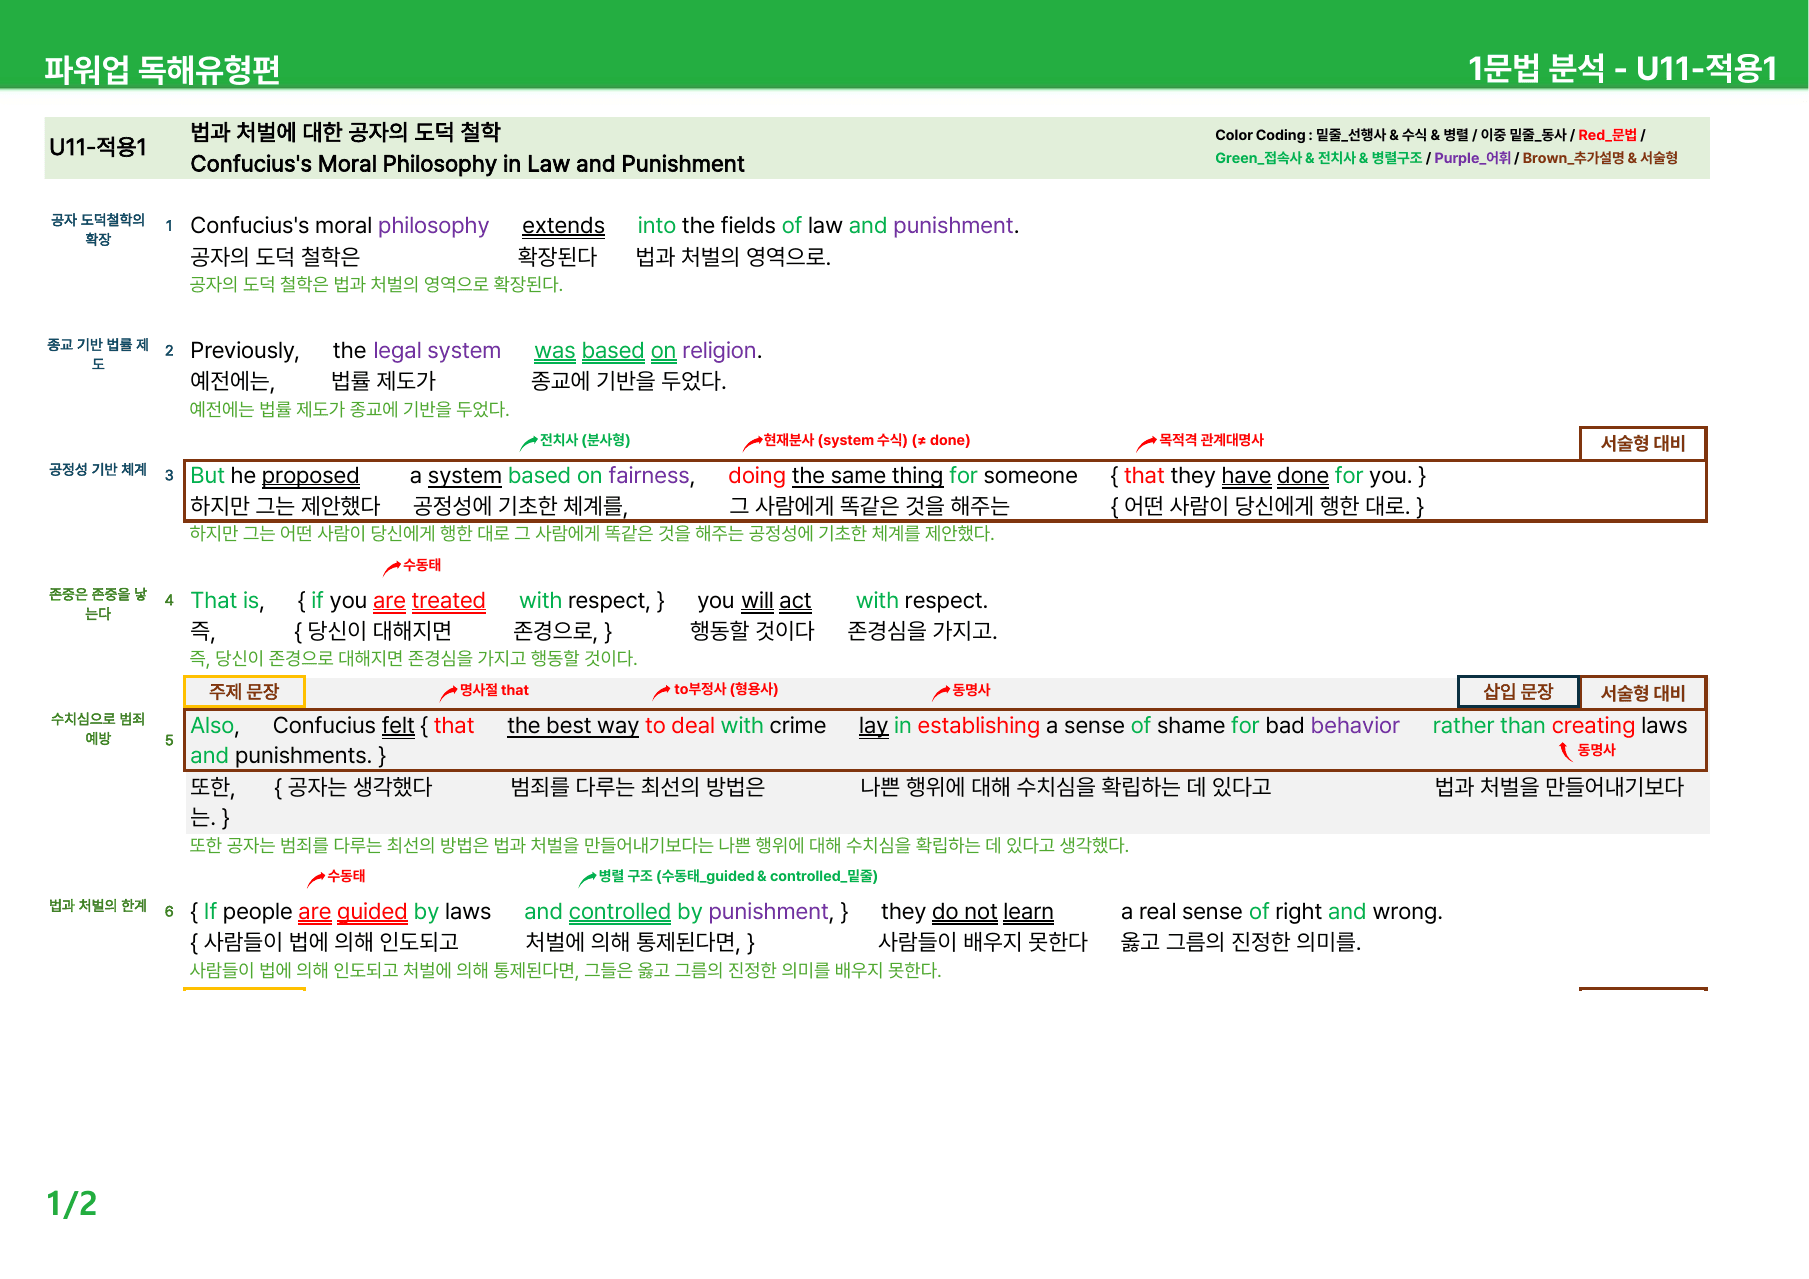Click the '주제 문장' tag above sentence 5

click(x=244, y=692)
